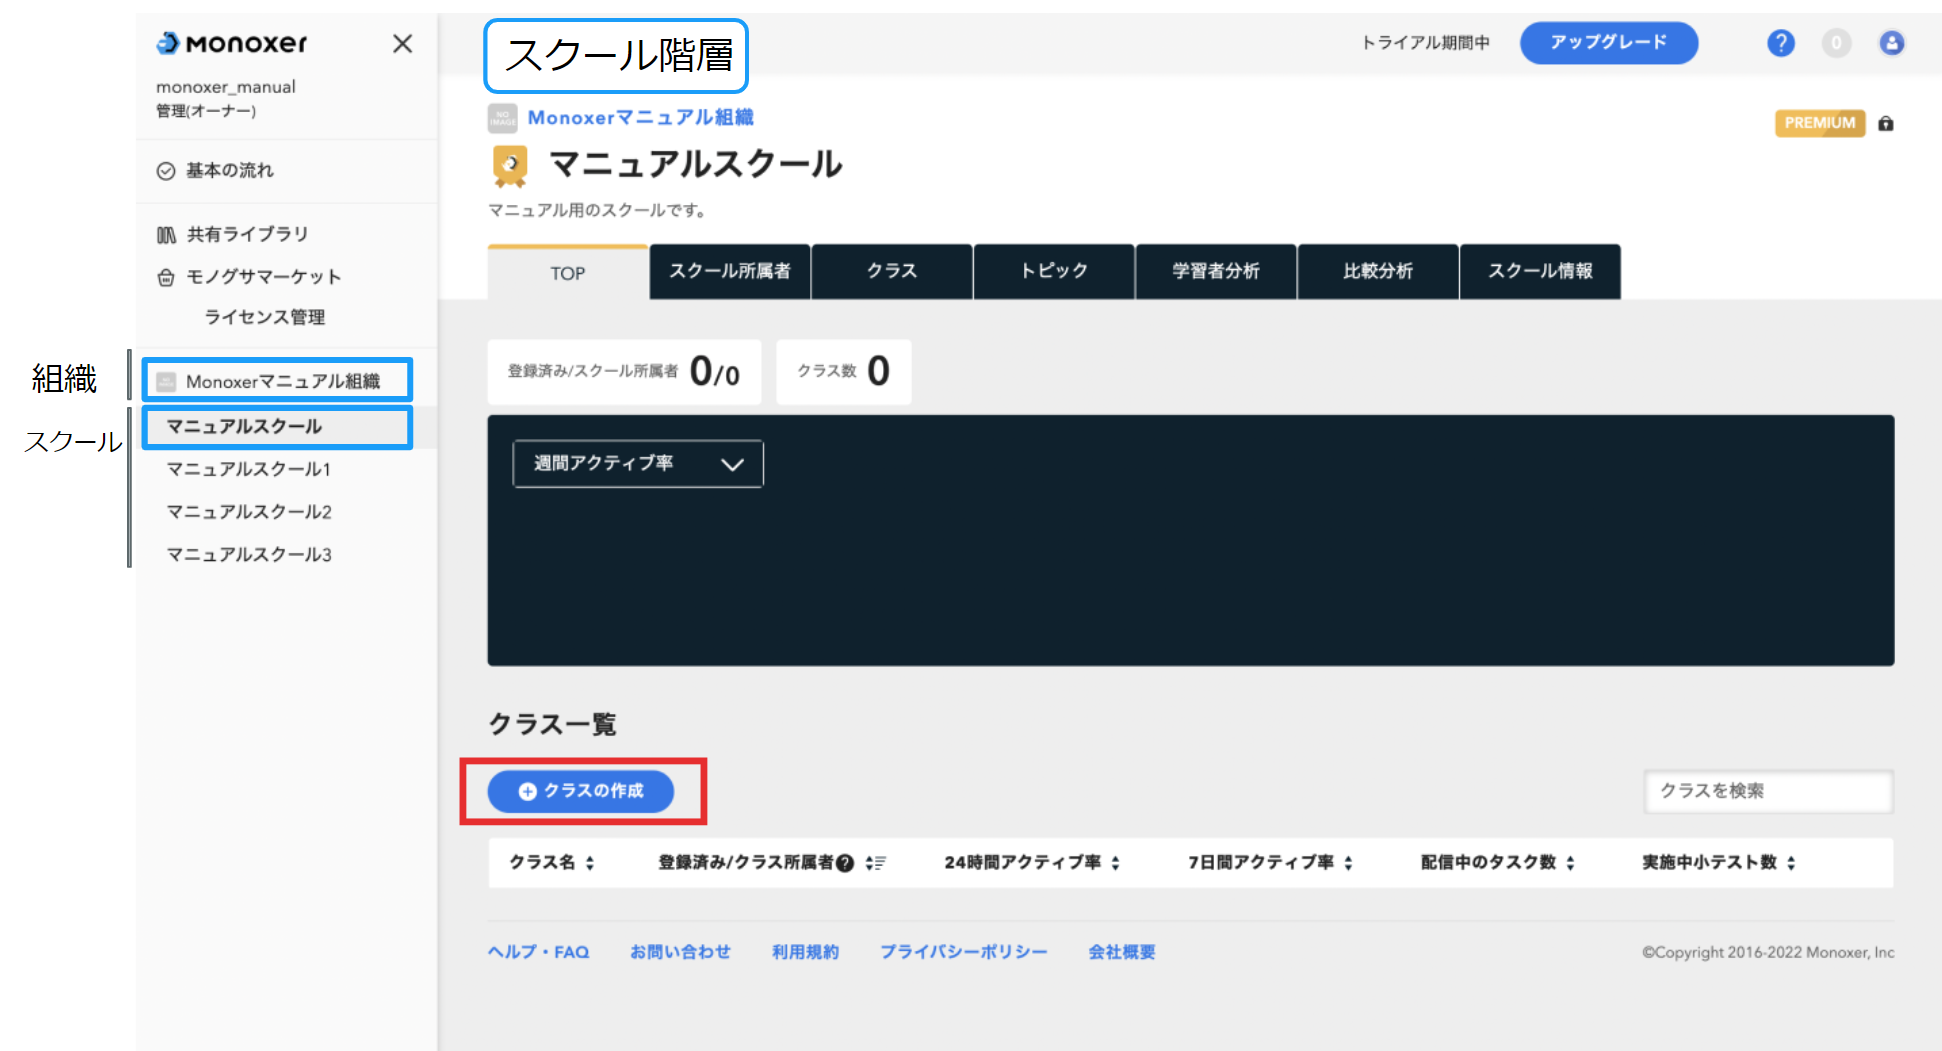Click the Monoxerマニュアル組織 breadcrumb link
1942x1051 pixels.
point(640,118)
